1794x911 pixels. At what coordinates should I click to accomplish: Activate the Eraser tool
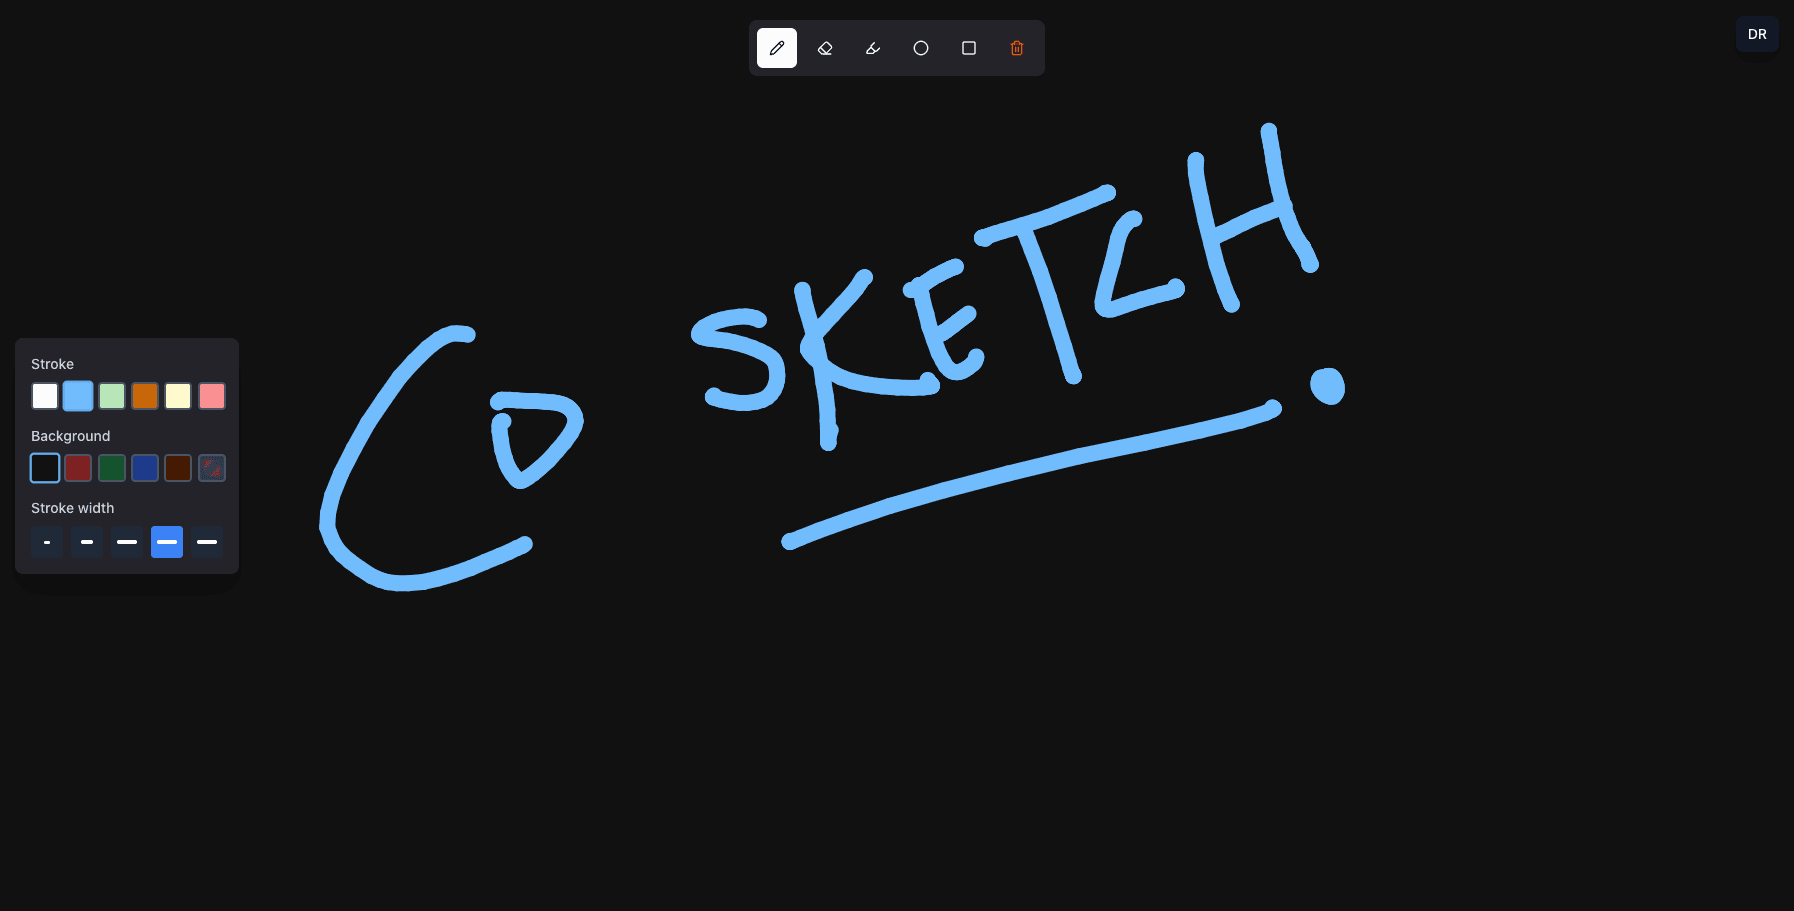coord(825,48)
